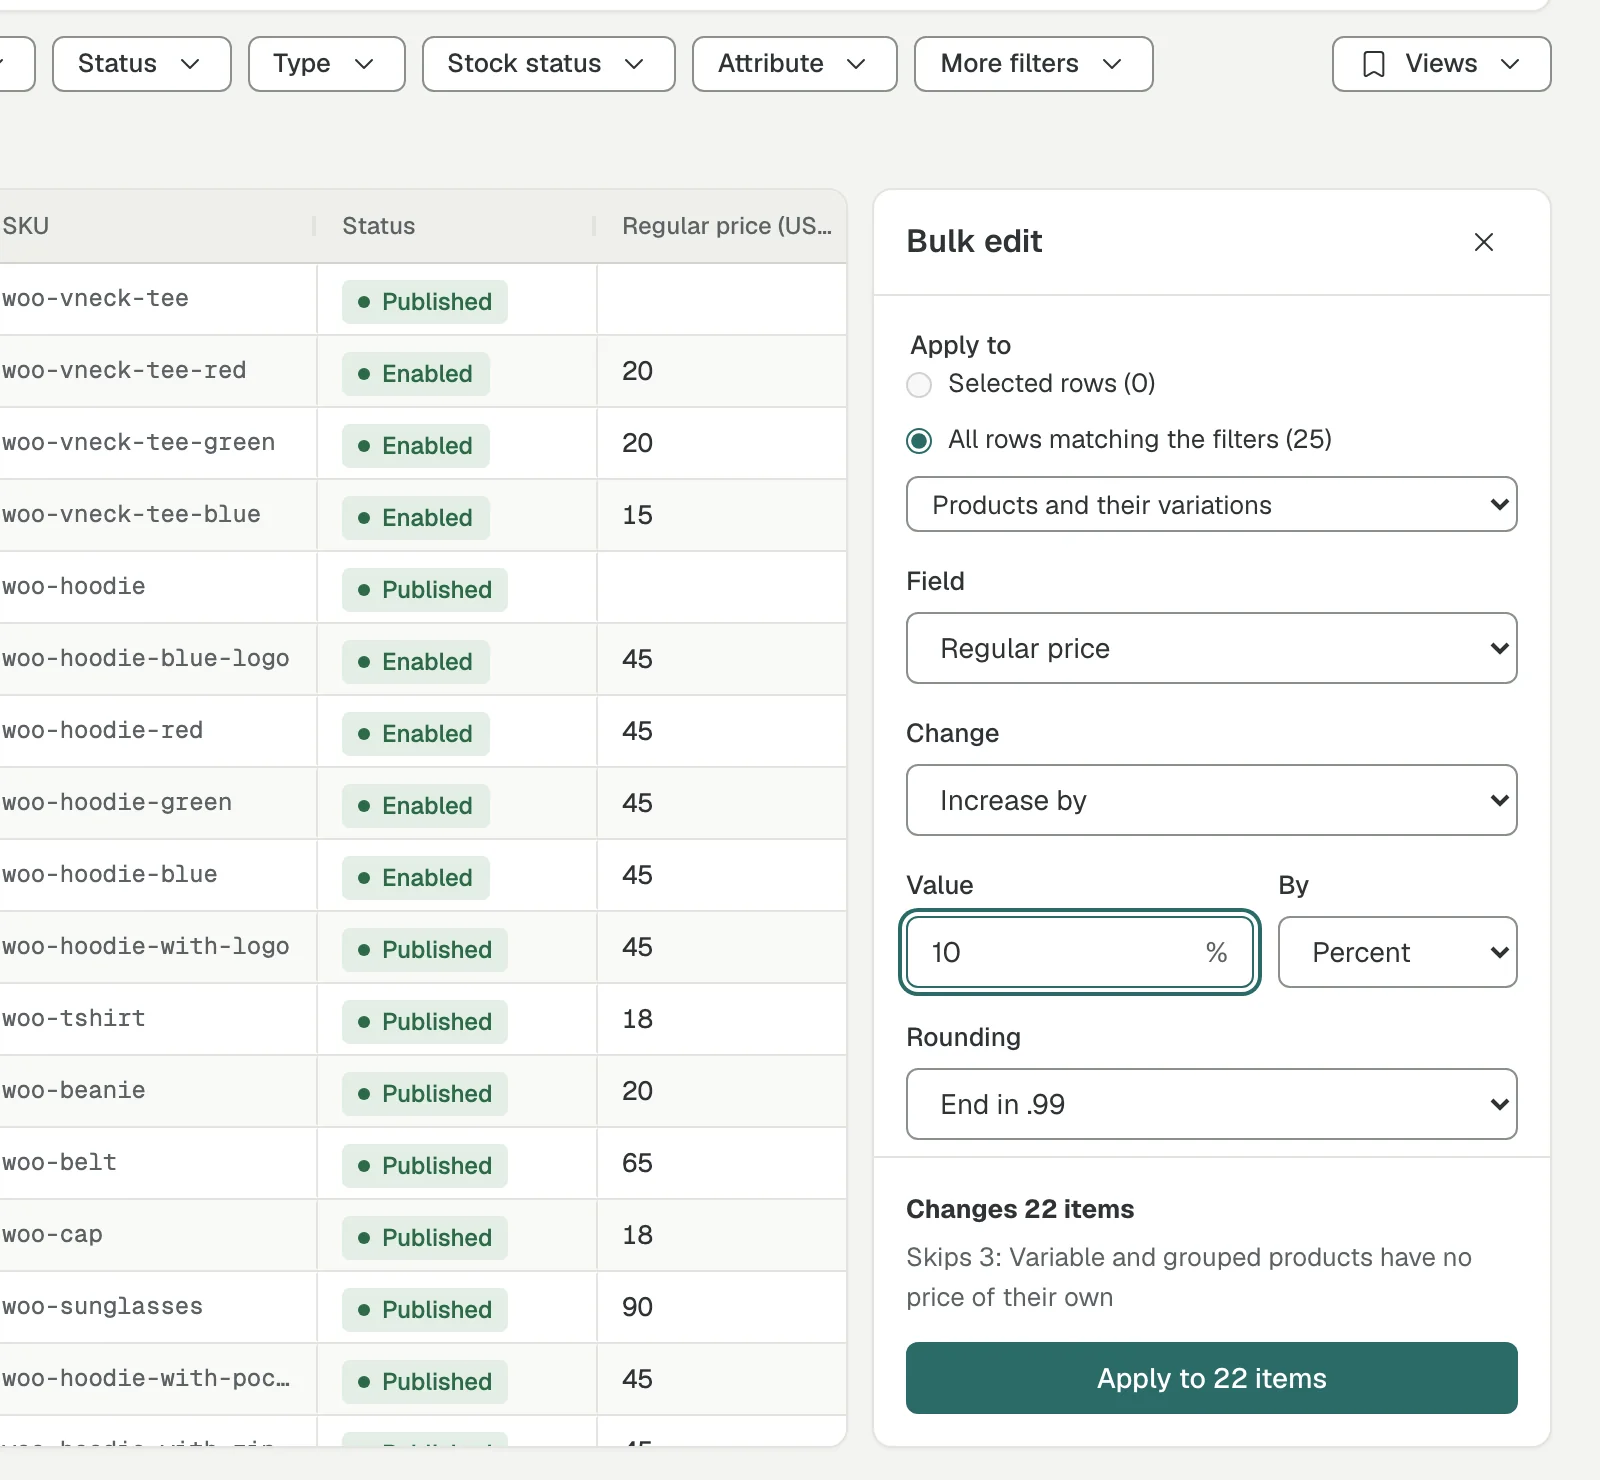Expand the More filters dropdown
1600x1480 pixels.
click(x=1033, y=64)
